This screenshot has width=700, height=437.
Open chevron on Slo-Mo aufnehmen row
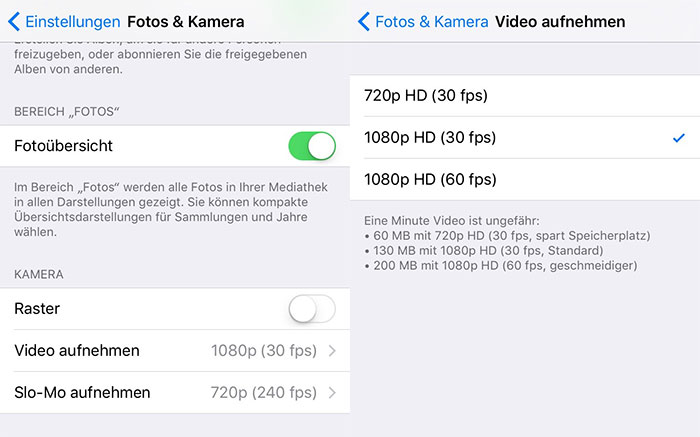[332, 393]
